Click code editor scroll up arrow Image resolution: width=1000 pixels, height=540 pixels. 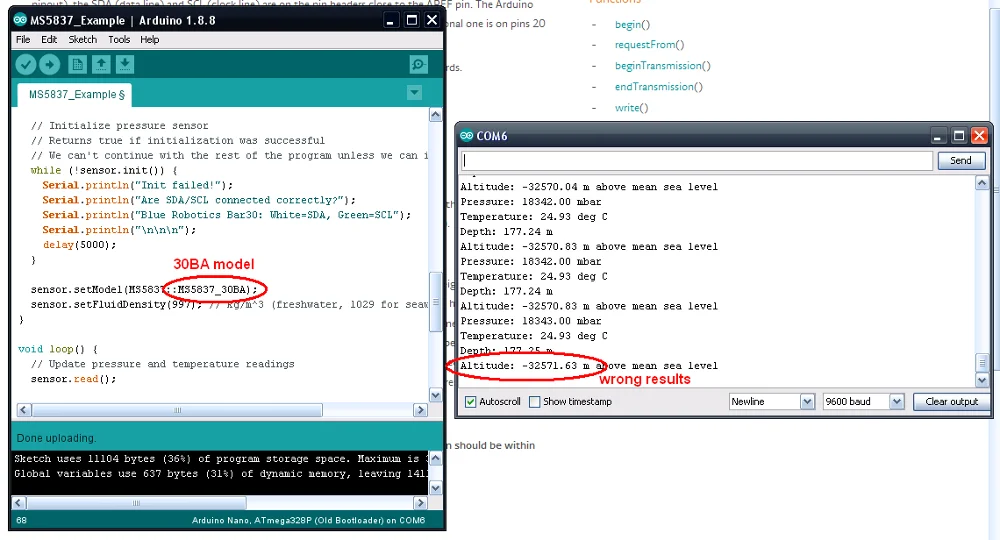point(436,115)
